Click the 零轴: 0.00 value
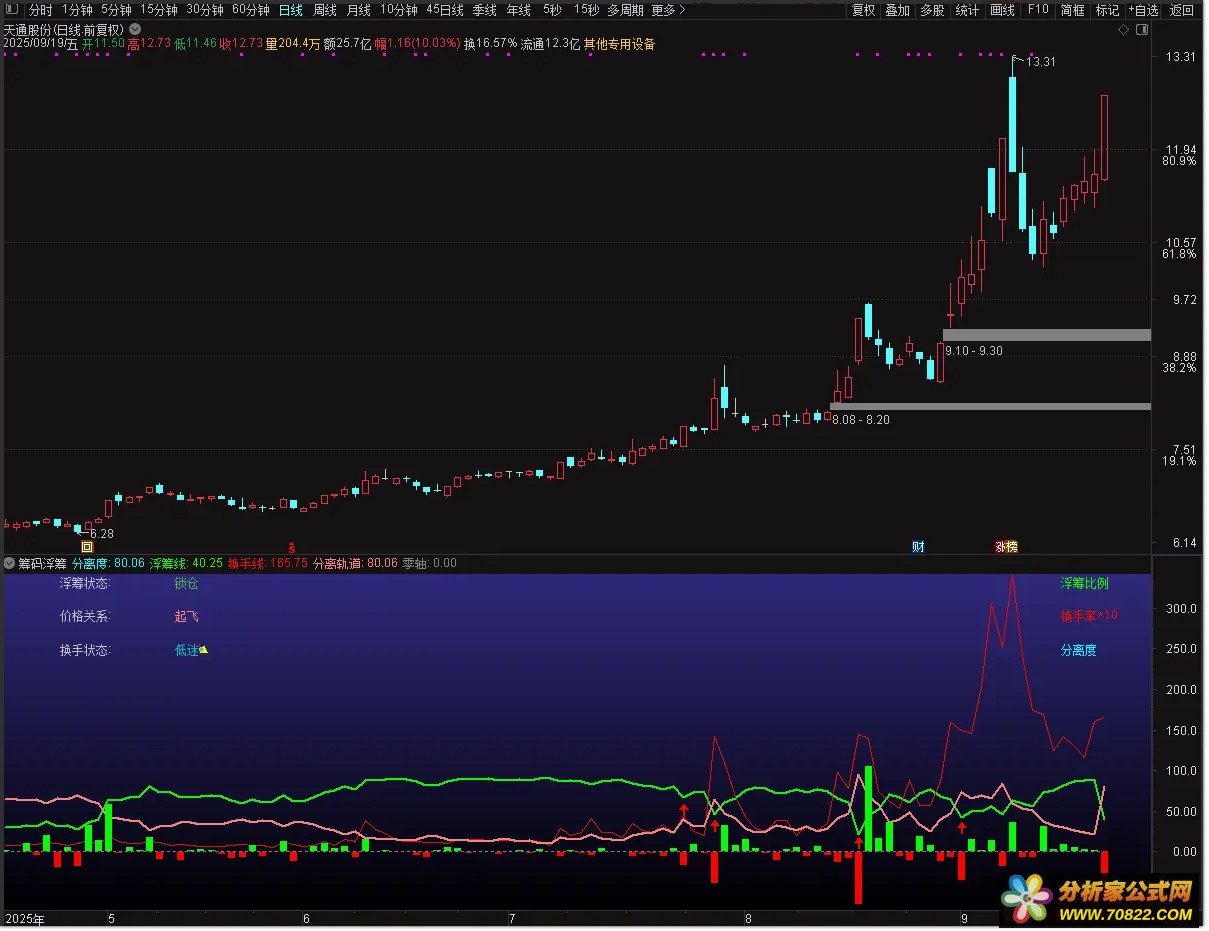 click(x=430, y=563)
